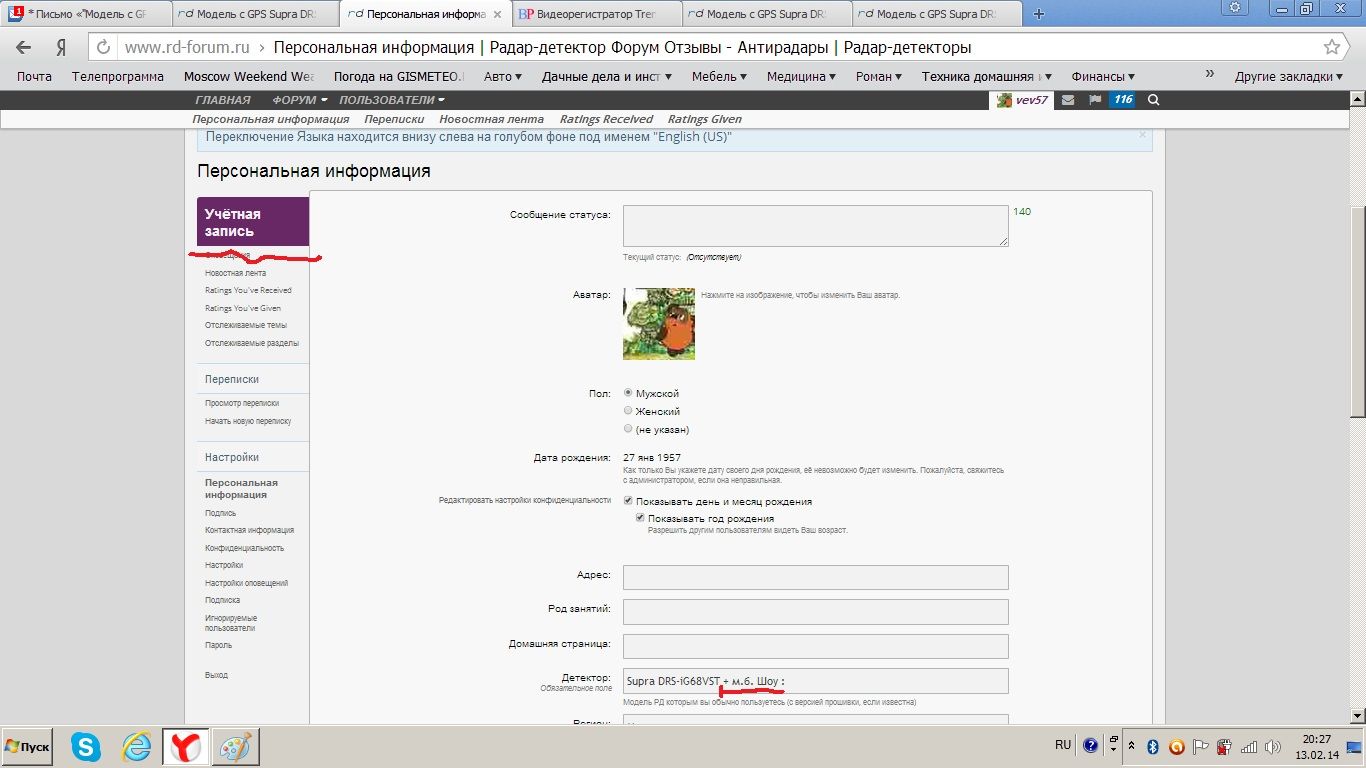Show more bookmarks with the » chevron

pos(1210,75)
